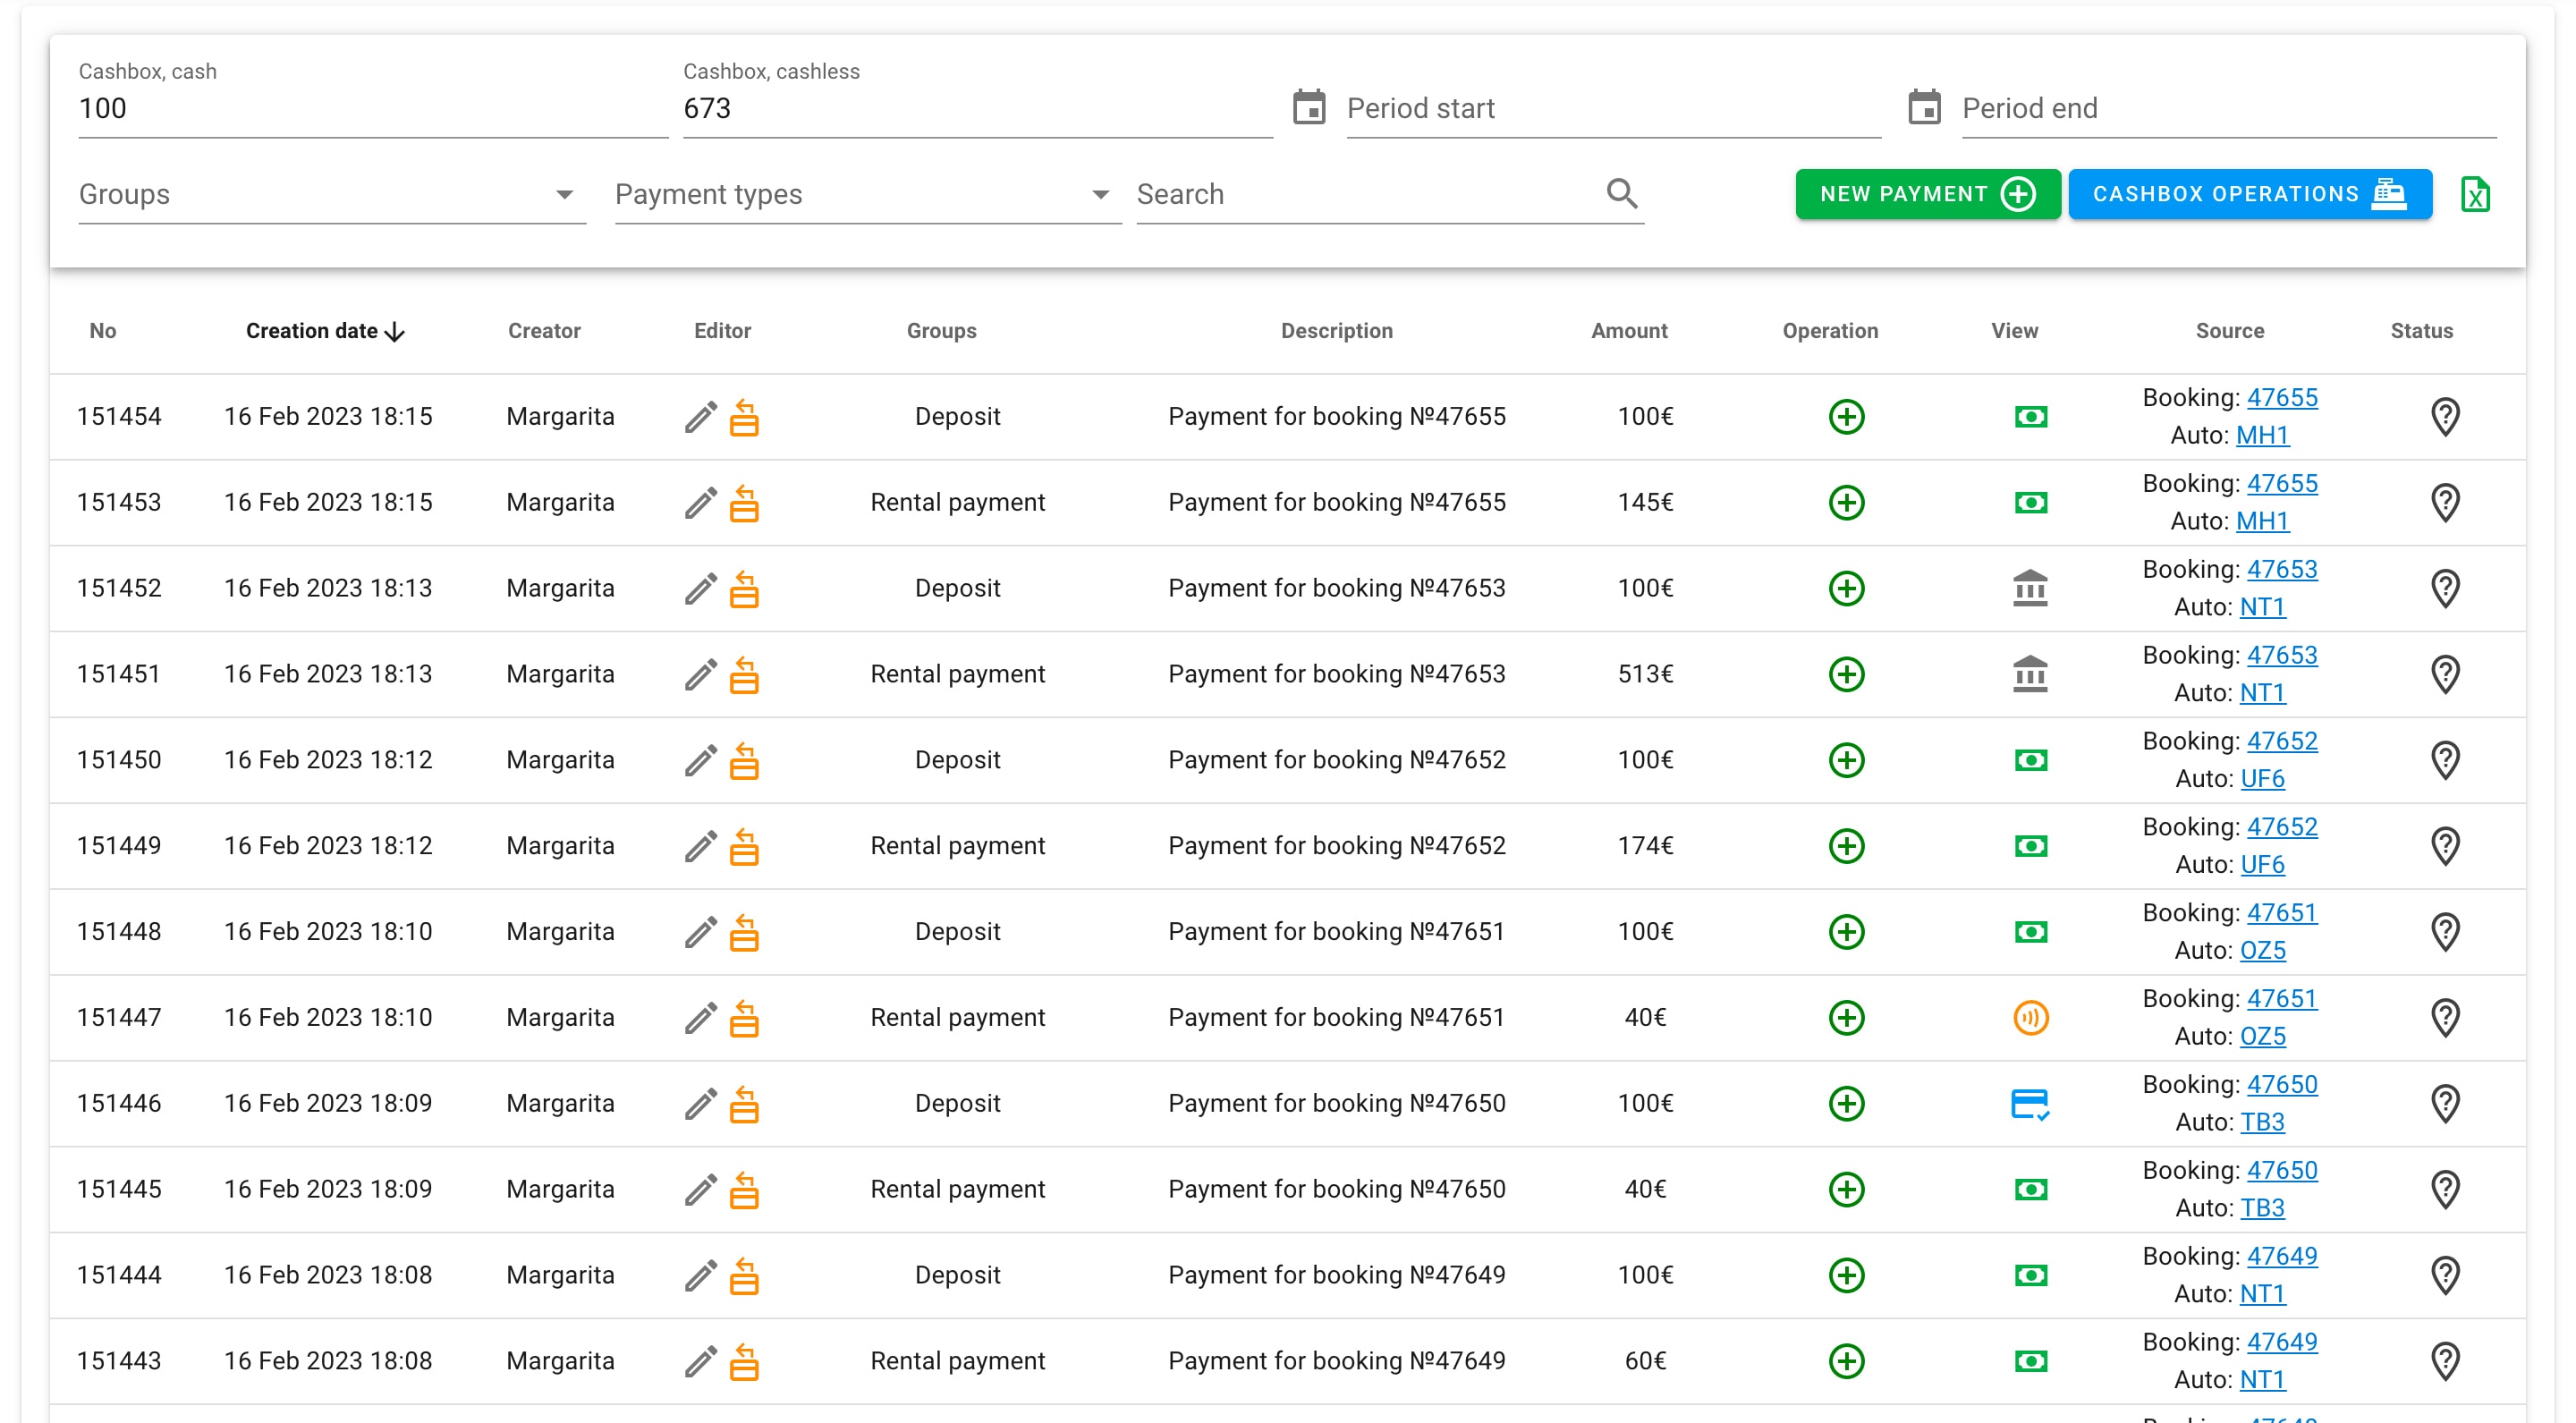The height and width of the screenshot is (1423, 2576).
Task: Sort by Creation date column
Action: (324, 331)
